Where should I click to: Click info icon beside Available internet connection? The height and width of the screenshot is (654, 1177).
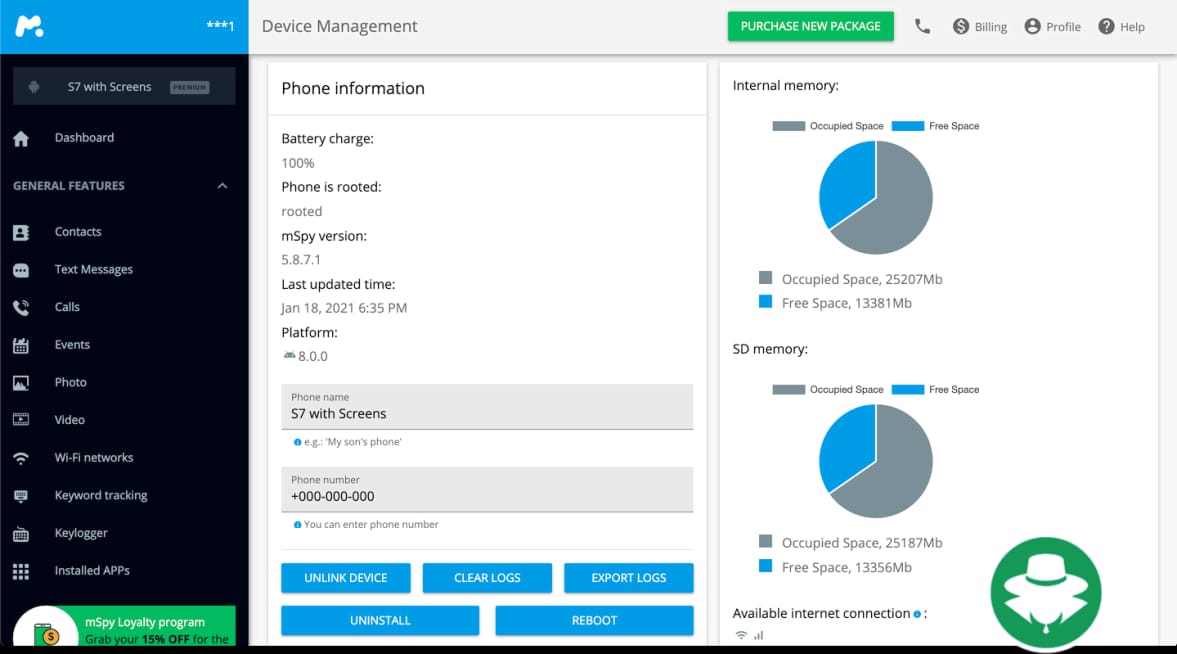[x=917, y=614]
